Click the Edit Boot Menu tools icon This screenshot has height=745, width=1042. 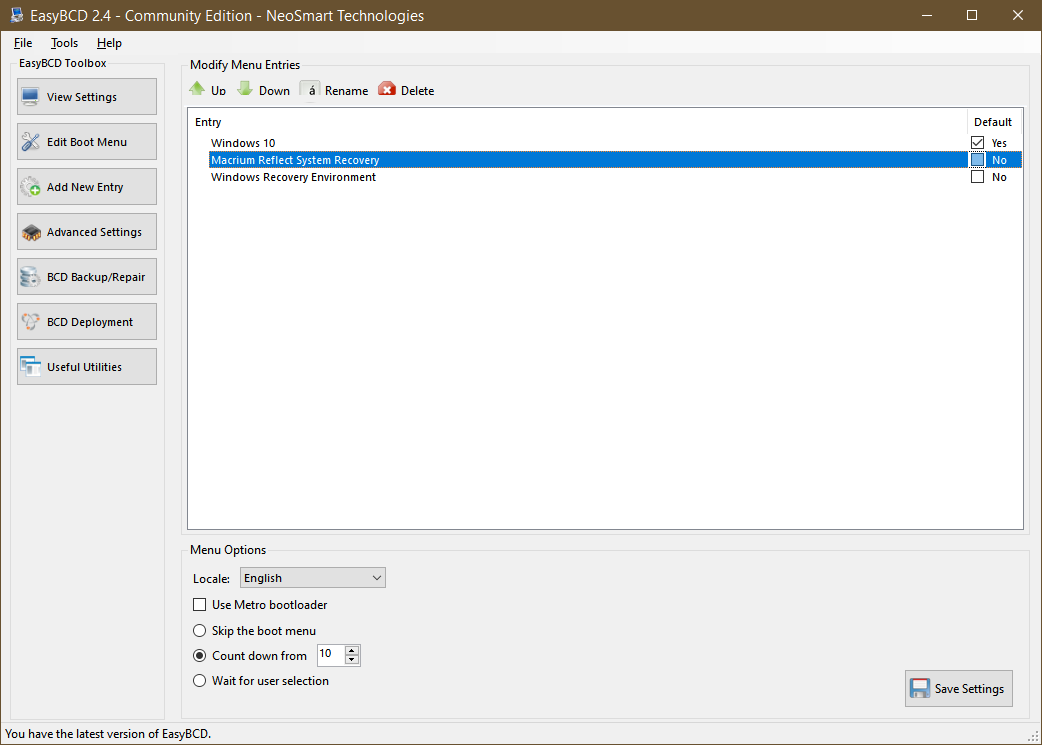click(31, 142)
